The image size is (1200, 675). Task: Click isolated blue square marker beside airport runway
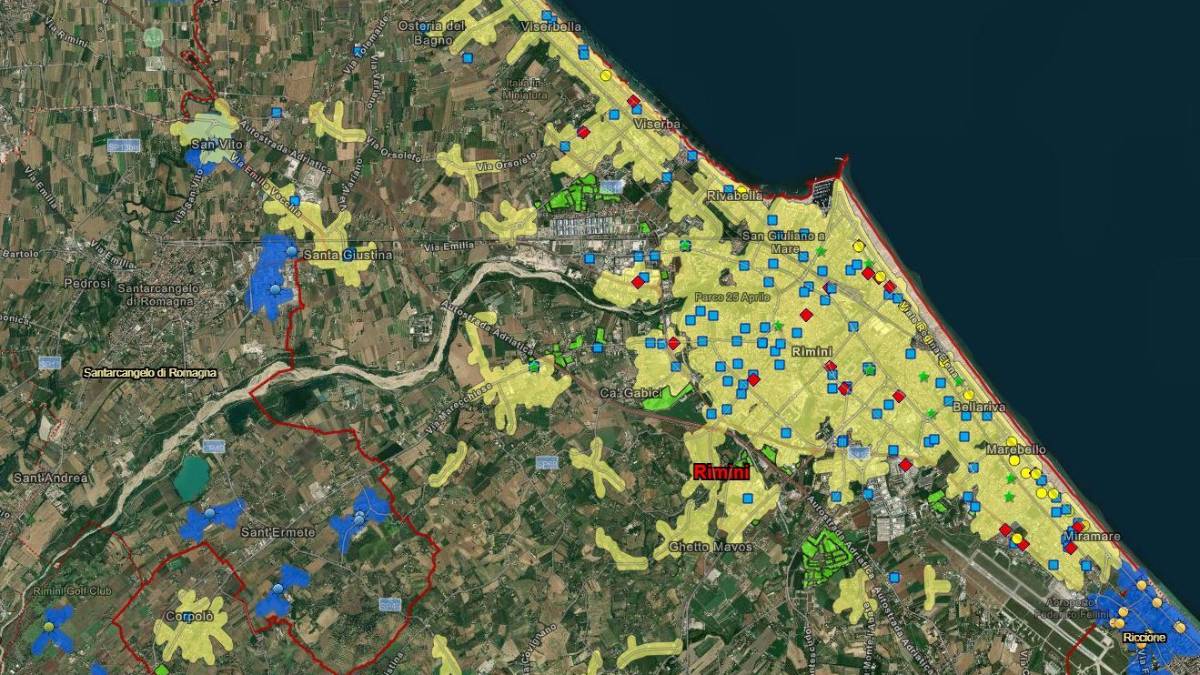[894, 576]
